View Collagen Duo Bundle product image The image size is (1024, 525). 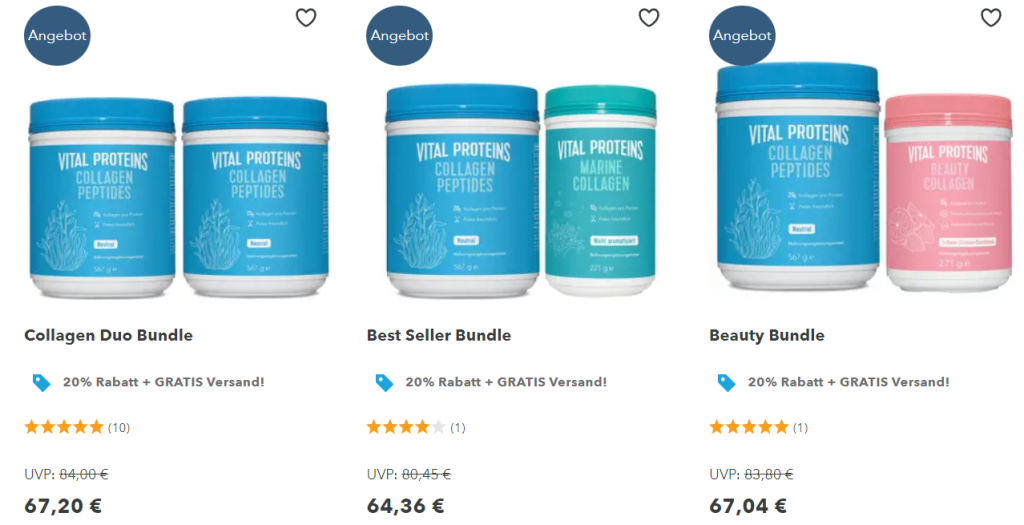click(x=178, y=197)
